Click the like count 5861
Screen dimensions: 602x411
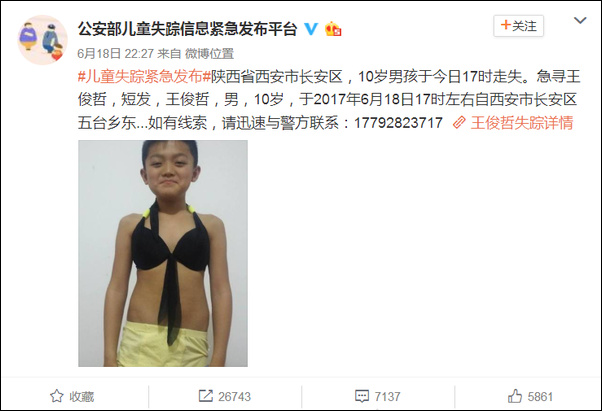(x=540, y=396)
